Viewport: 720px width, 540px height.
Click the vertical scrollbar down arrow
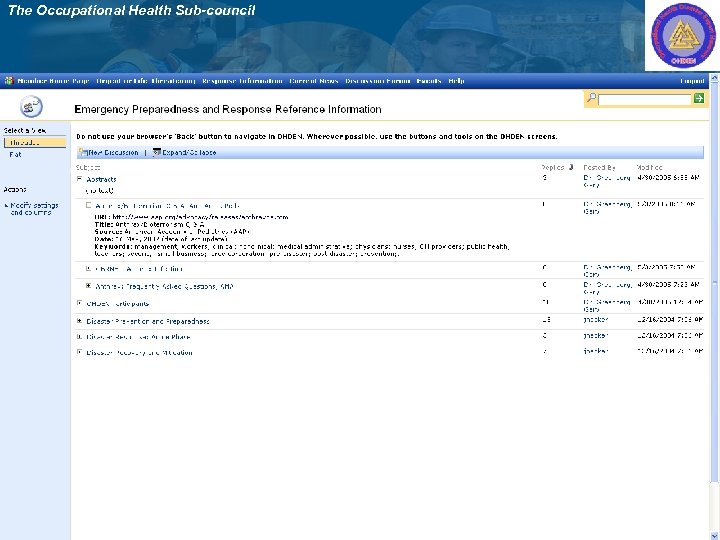[x=714, y=535]
